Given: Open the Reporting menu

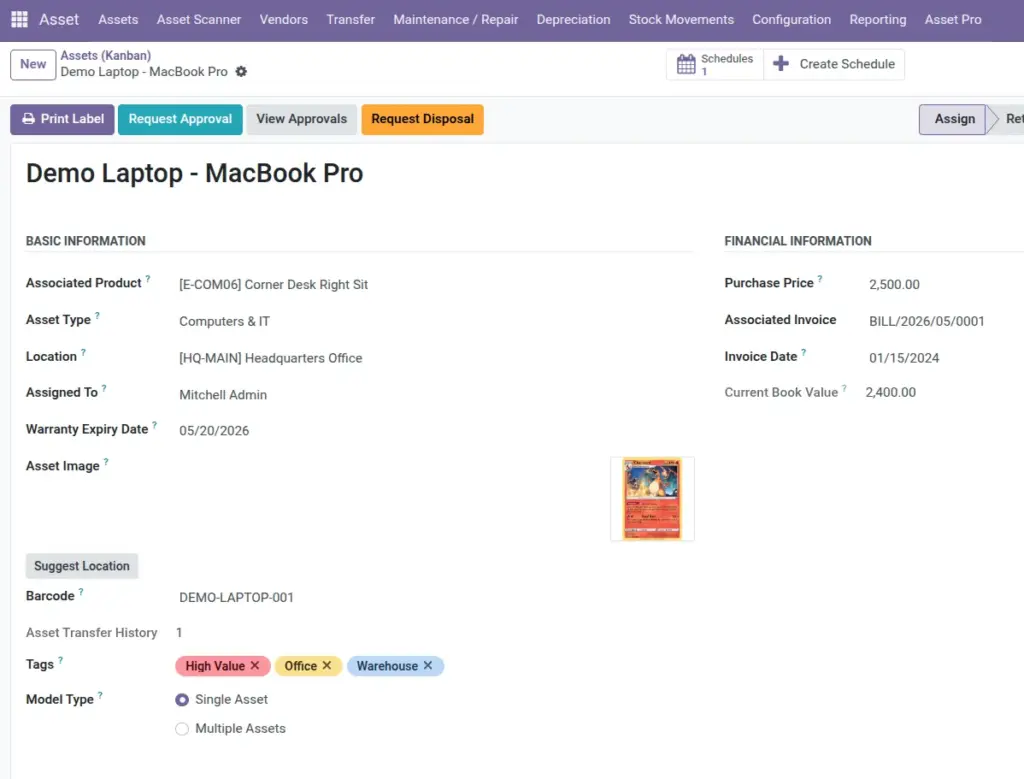Looking at the screenshot, I should (x=878, y=20).
